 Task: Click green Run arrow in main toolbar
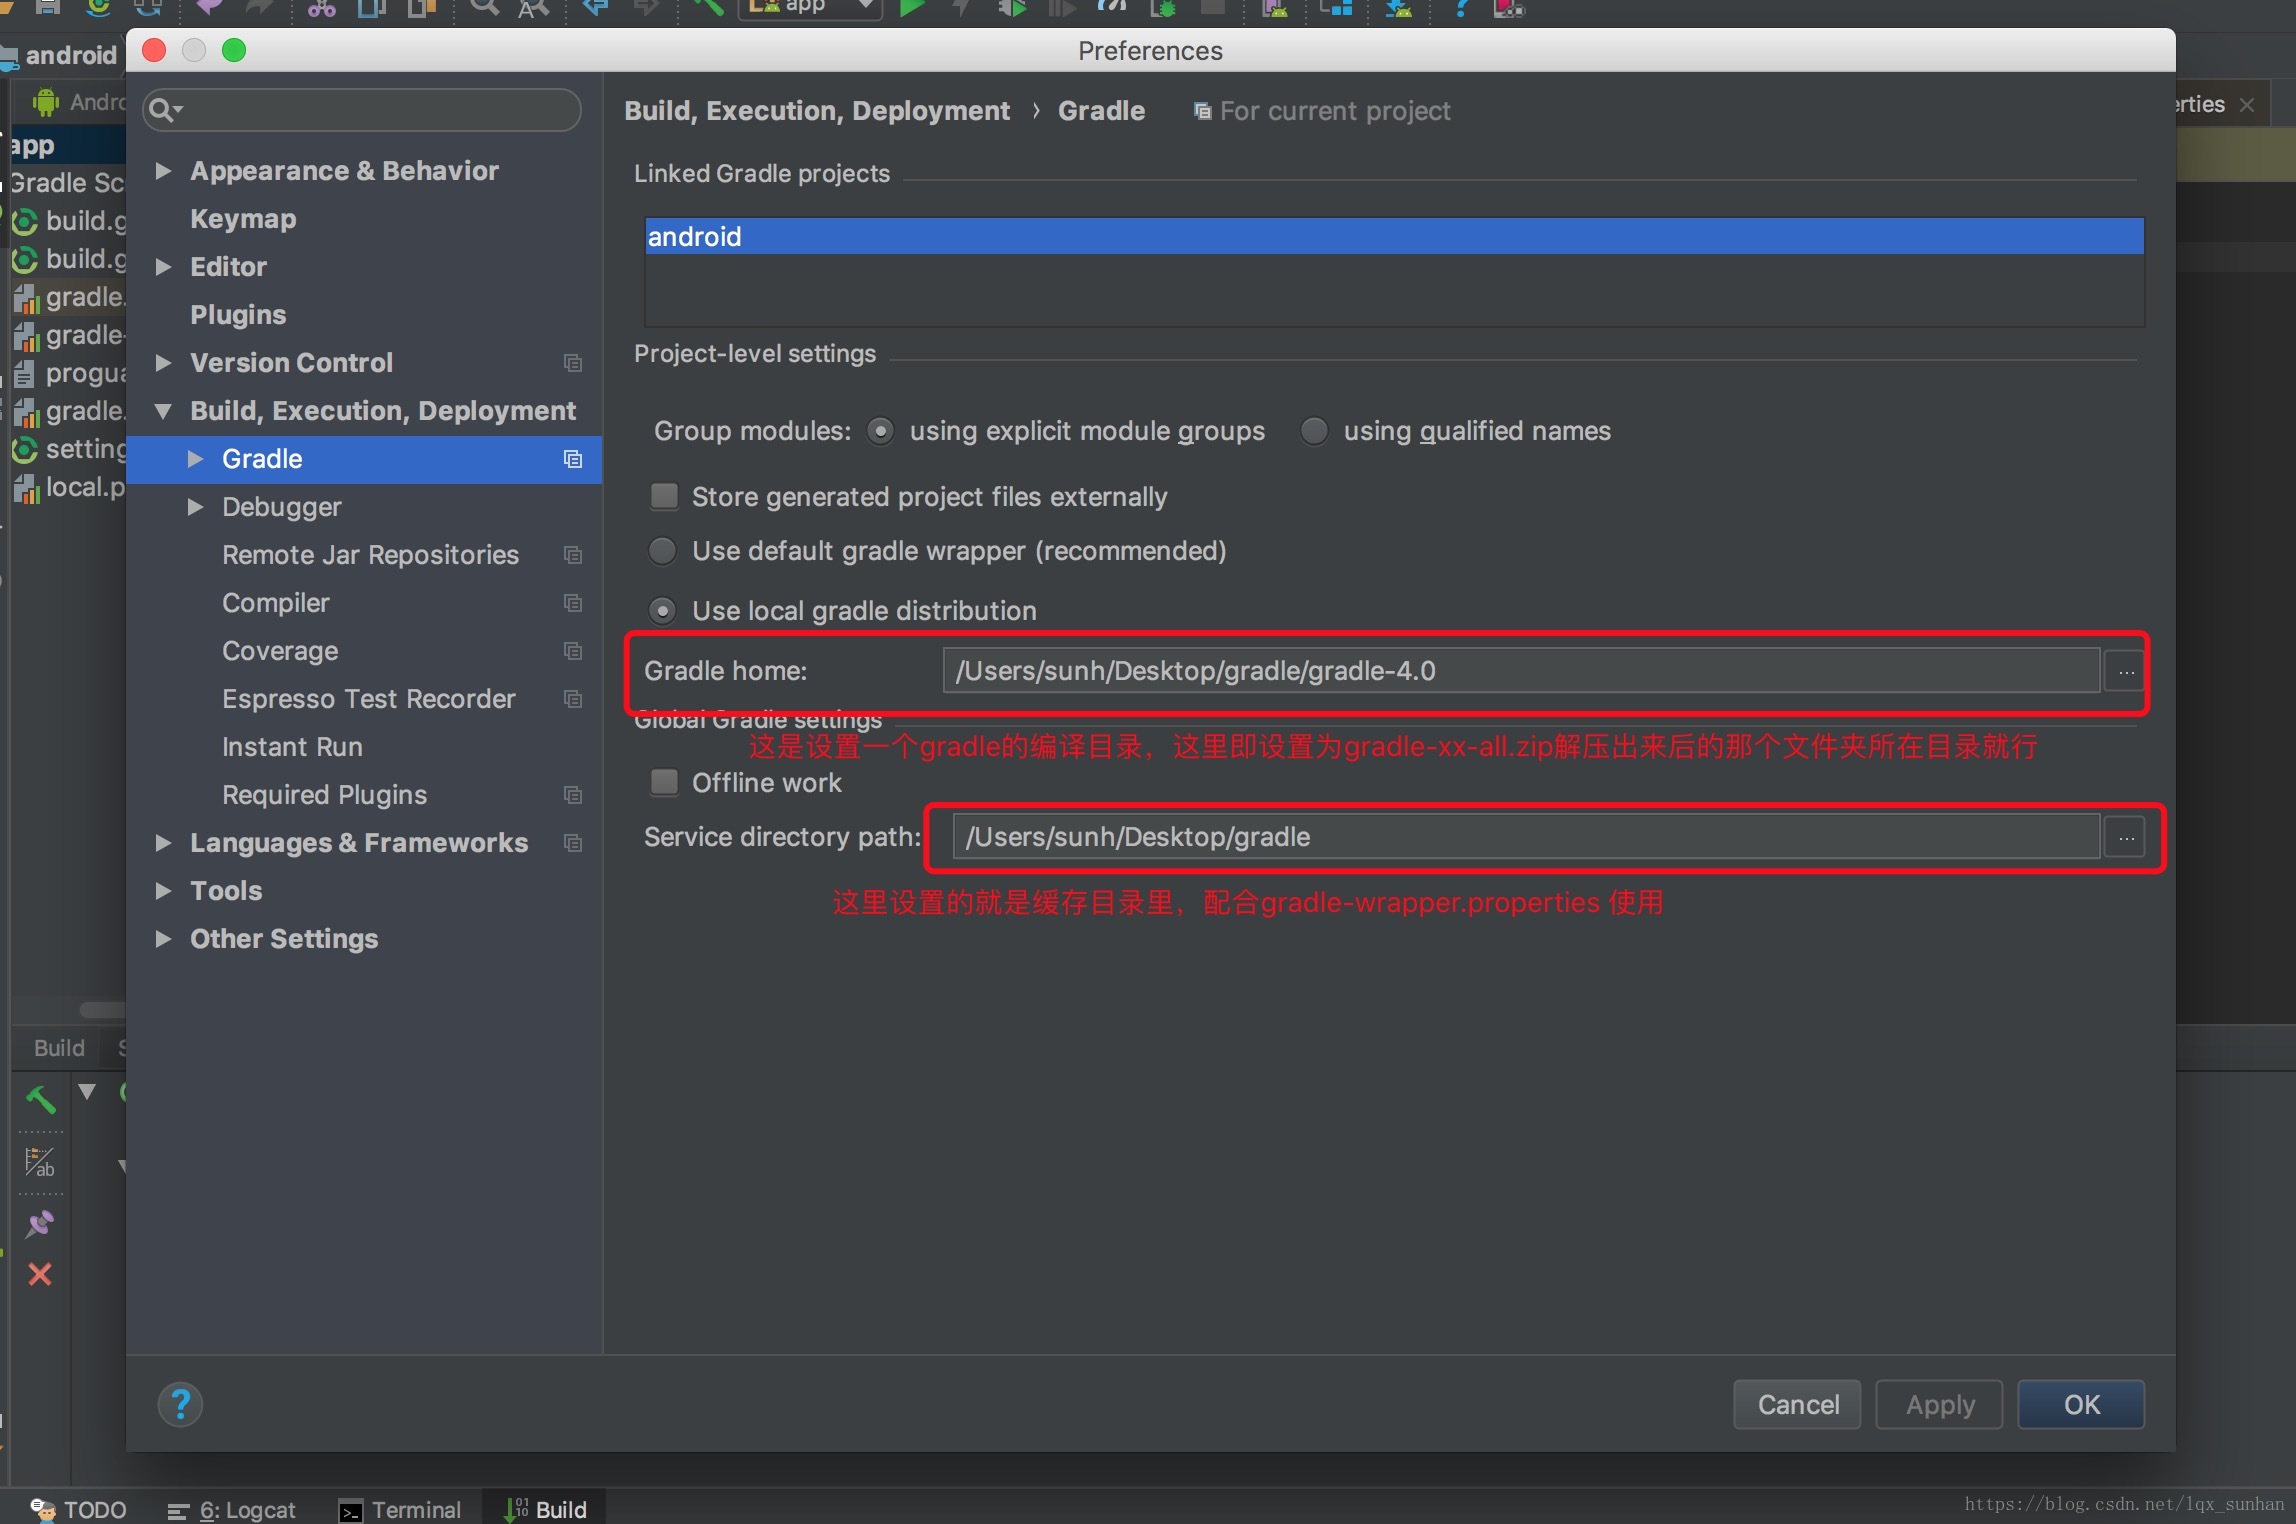911,8
